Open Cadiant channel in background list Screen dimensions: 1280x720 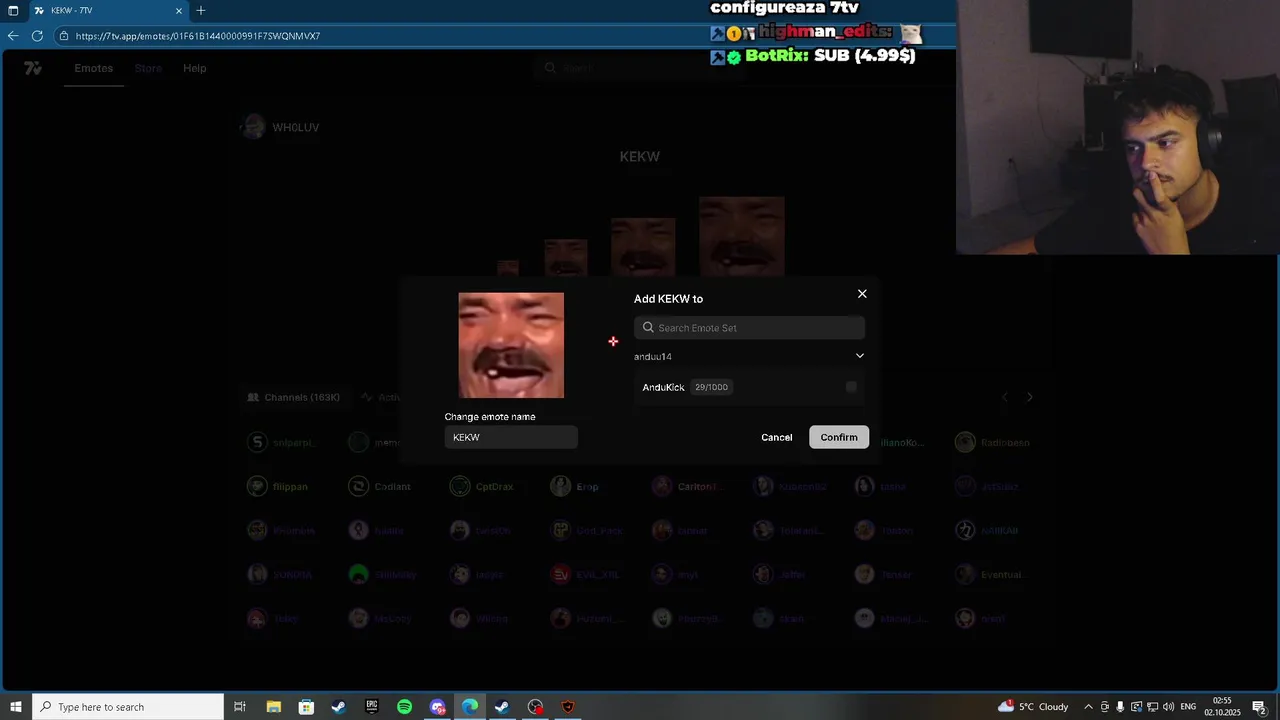[380, 487]
